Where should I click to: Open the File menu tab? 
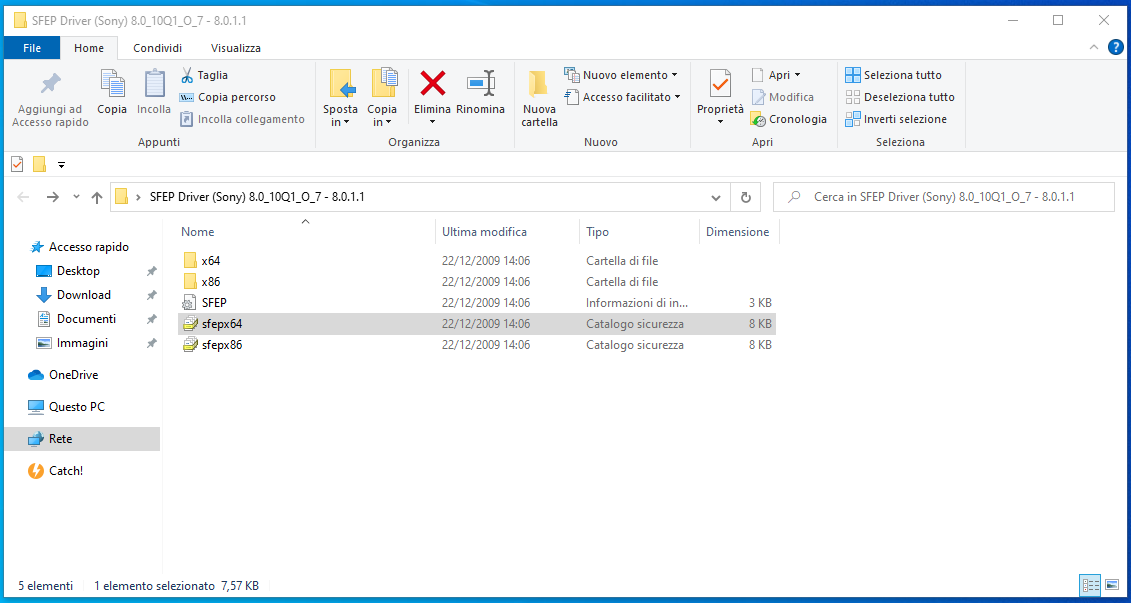[32, 48]
